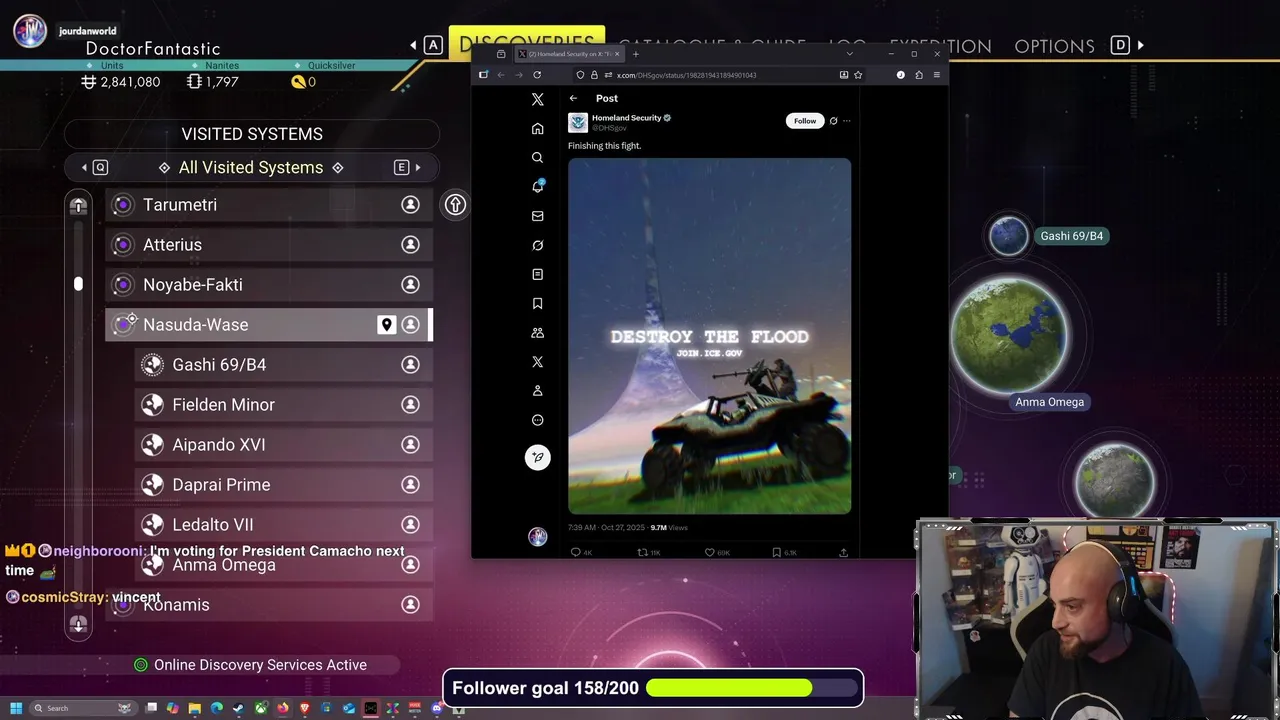Open Grok icon in X sidebar
Viewport: 1280px width, 720px height.
point(537,245)
